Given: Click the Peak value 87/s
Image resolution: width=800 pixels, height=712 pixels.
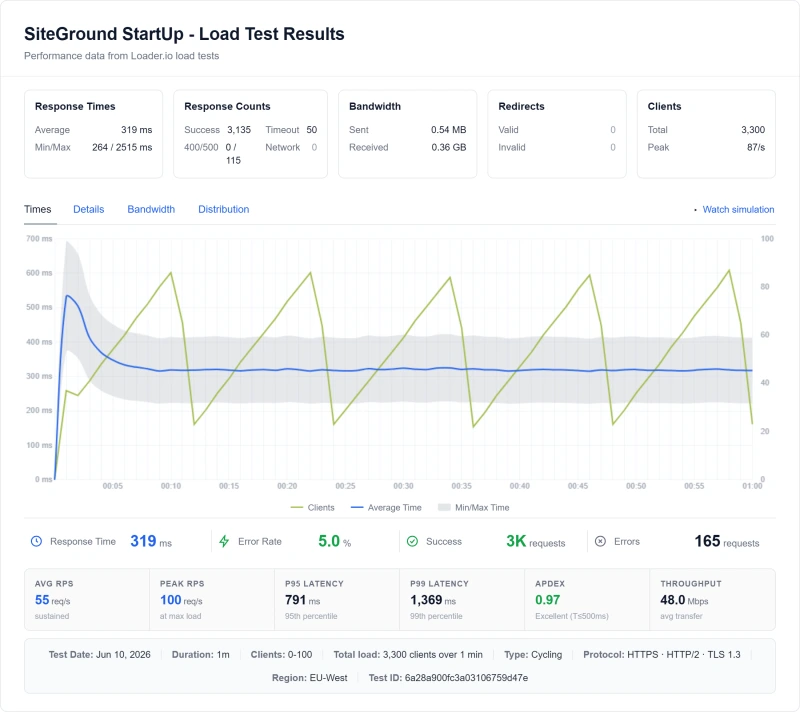Looking at the screenshot, I should [756, 147].
